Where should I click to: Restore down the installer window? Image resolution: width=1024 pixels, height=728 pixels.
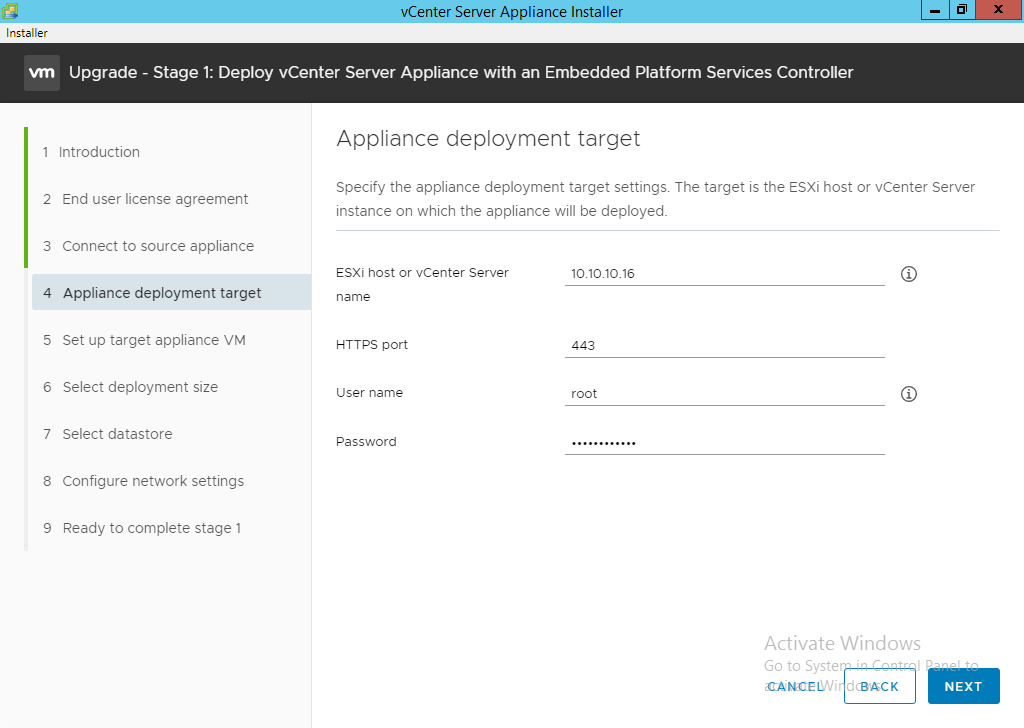962,10
